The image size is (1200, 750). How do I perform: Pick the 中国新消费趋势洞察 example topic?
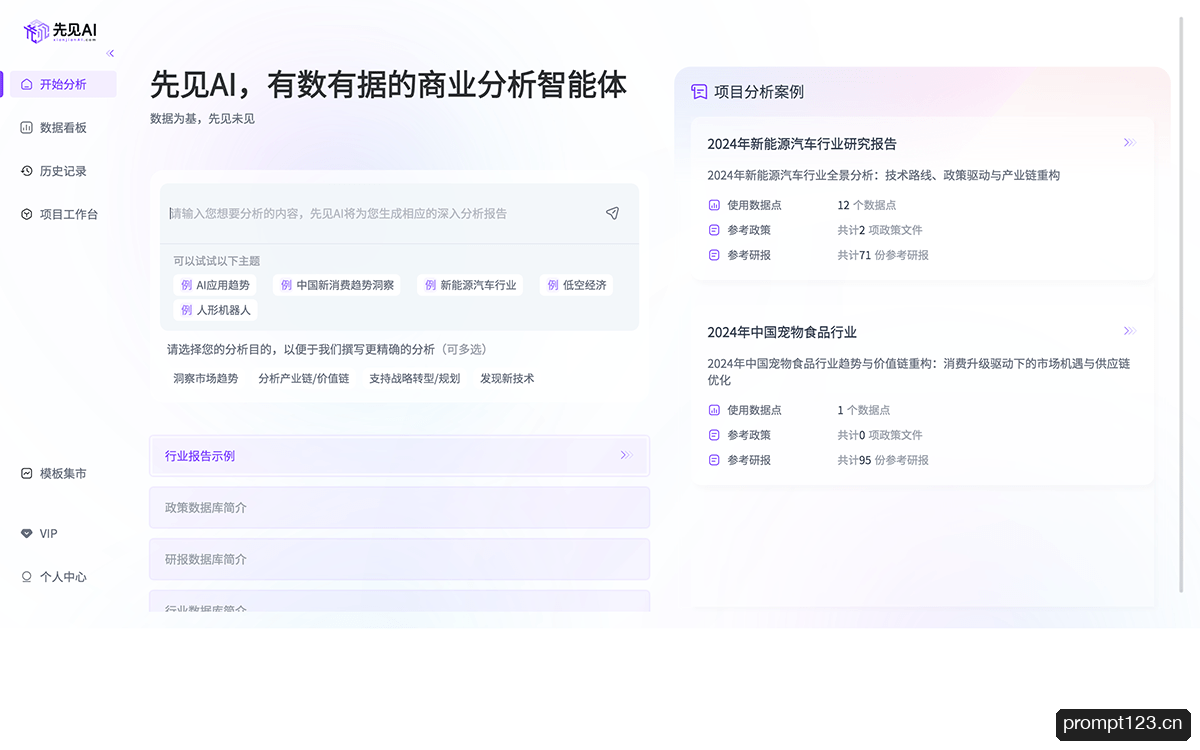click(x=337, y=285)
